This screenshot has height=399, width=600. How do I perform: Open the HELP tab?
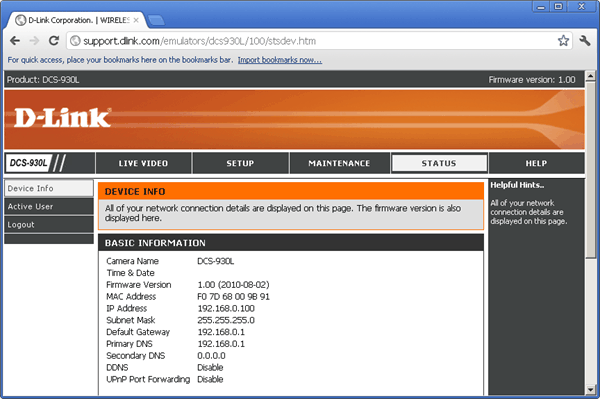tap(536, 163)
